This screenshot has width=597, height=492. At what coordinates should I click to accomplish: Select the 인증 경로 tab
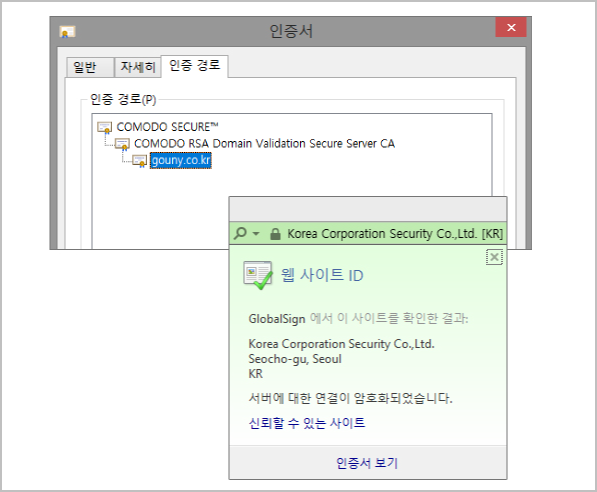195,66
